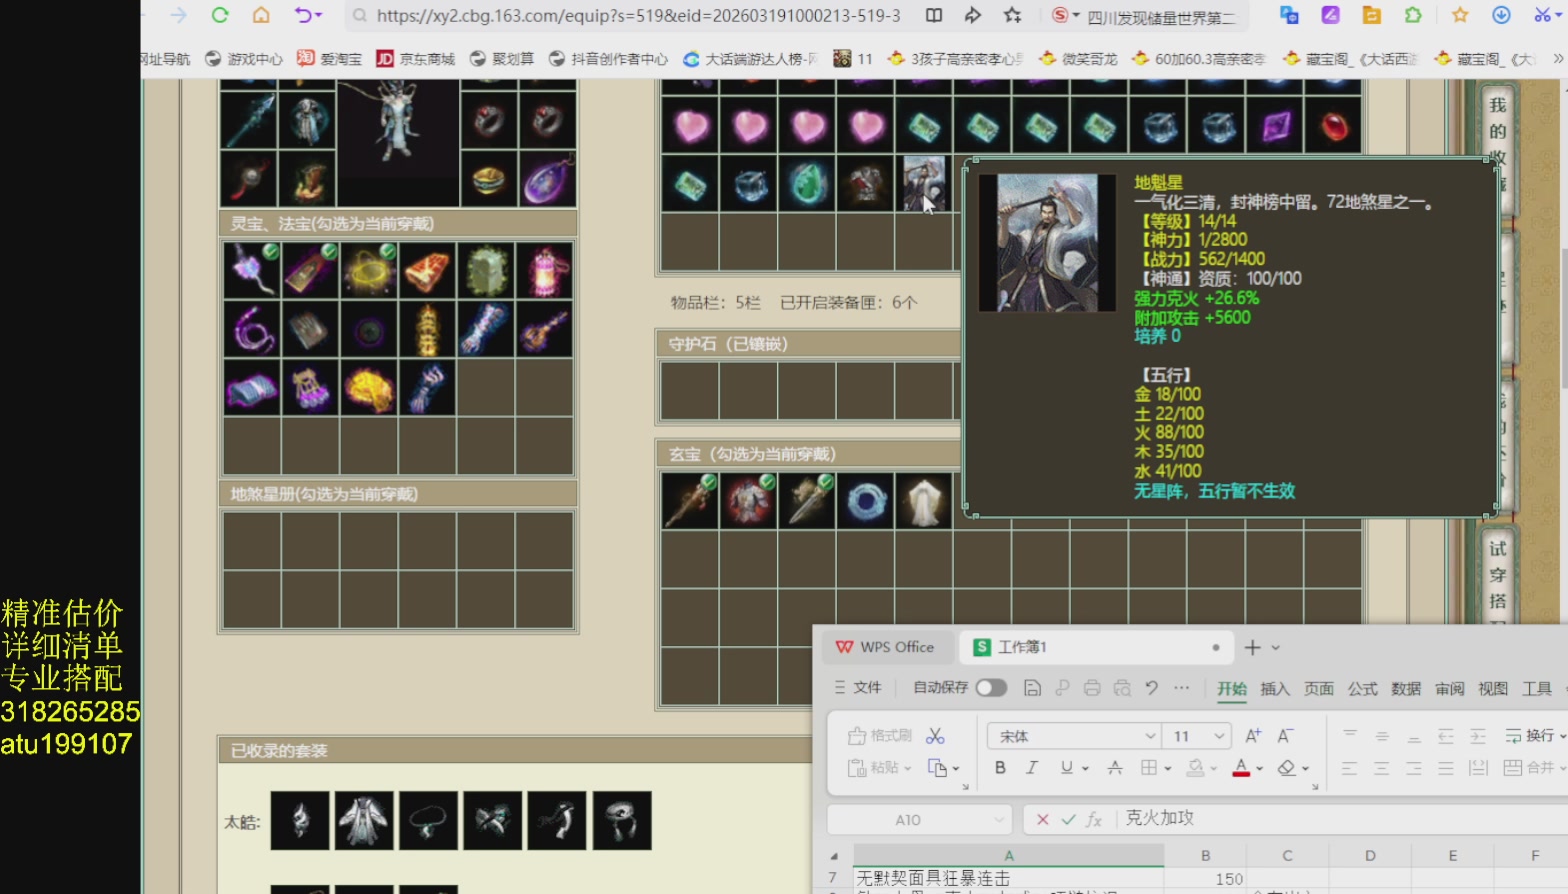Click the Cut scissors icon in WPS
The height and width of the screenshot is (894, 1568).
[935, 736]
